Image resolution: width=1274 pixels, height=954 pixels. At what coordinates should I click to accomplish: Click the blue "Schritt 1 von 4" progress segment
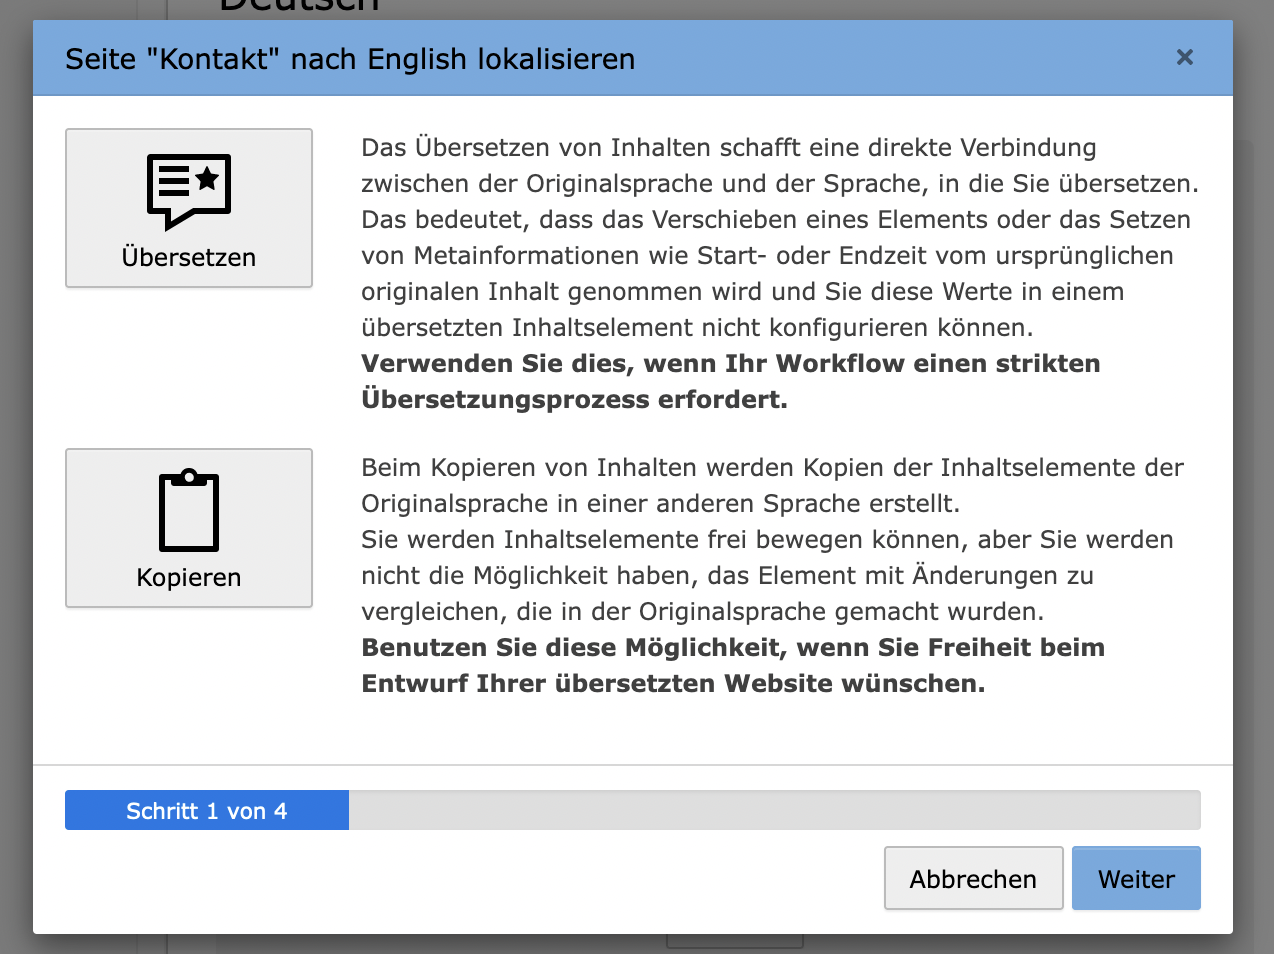tap(207, 811)
